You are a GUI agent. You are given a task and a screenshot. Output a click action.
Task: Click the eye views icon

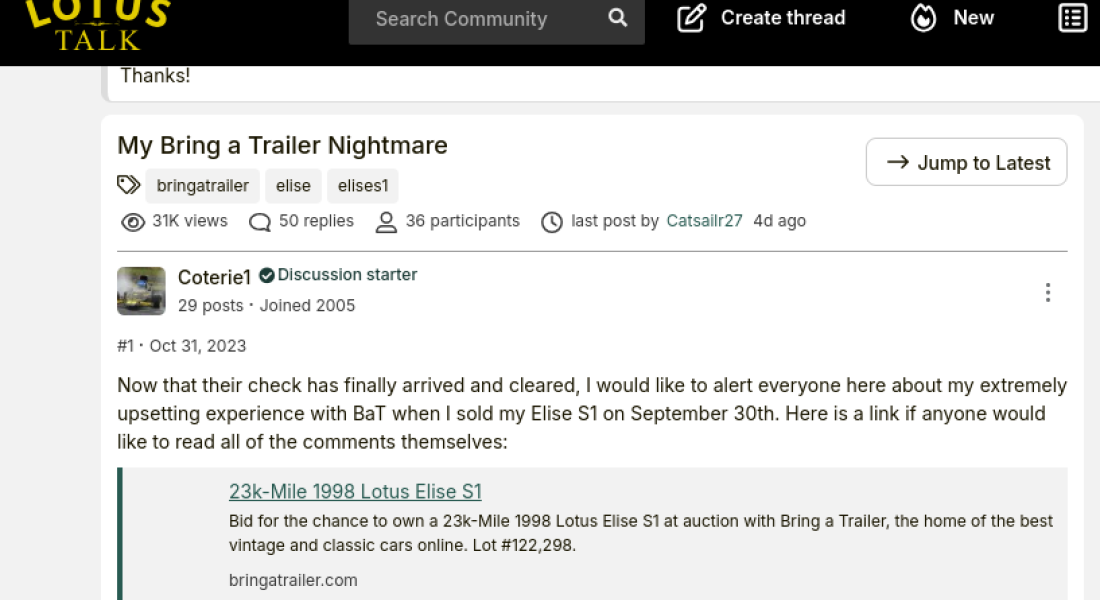point(133,222)
